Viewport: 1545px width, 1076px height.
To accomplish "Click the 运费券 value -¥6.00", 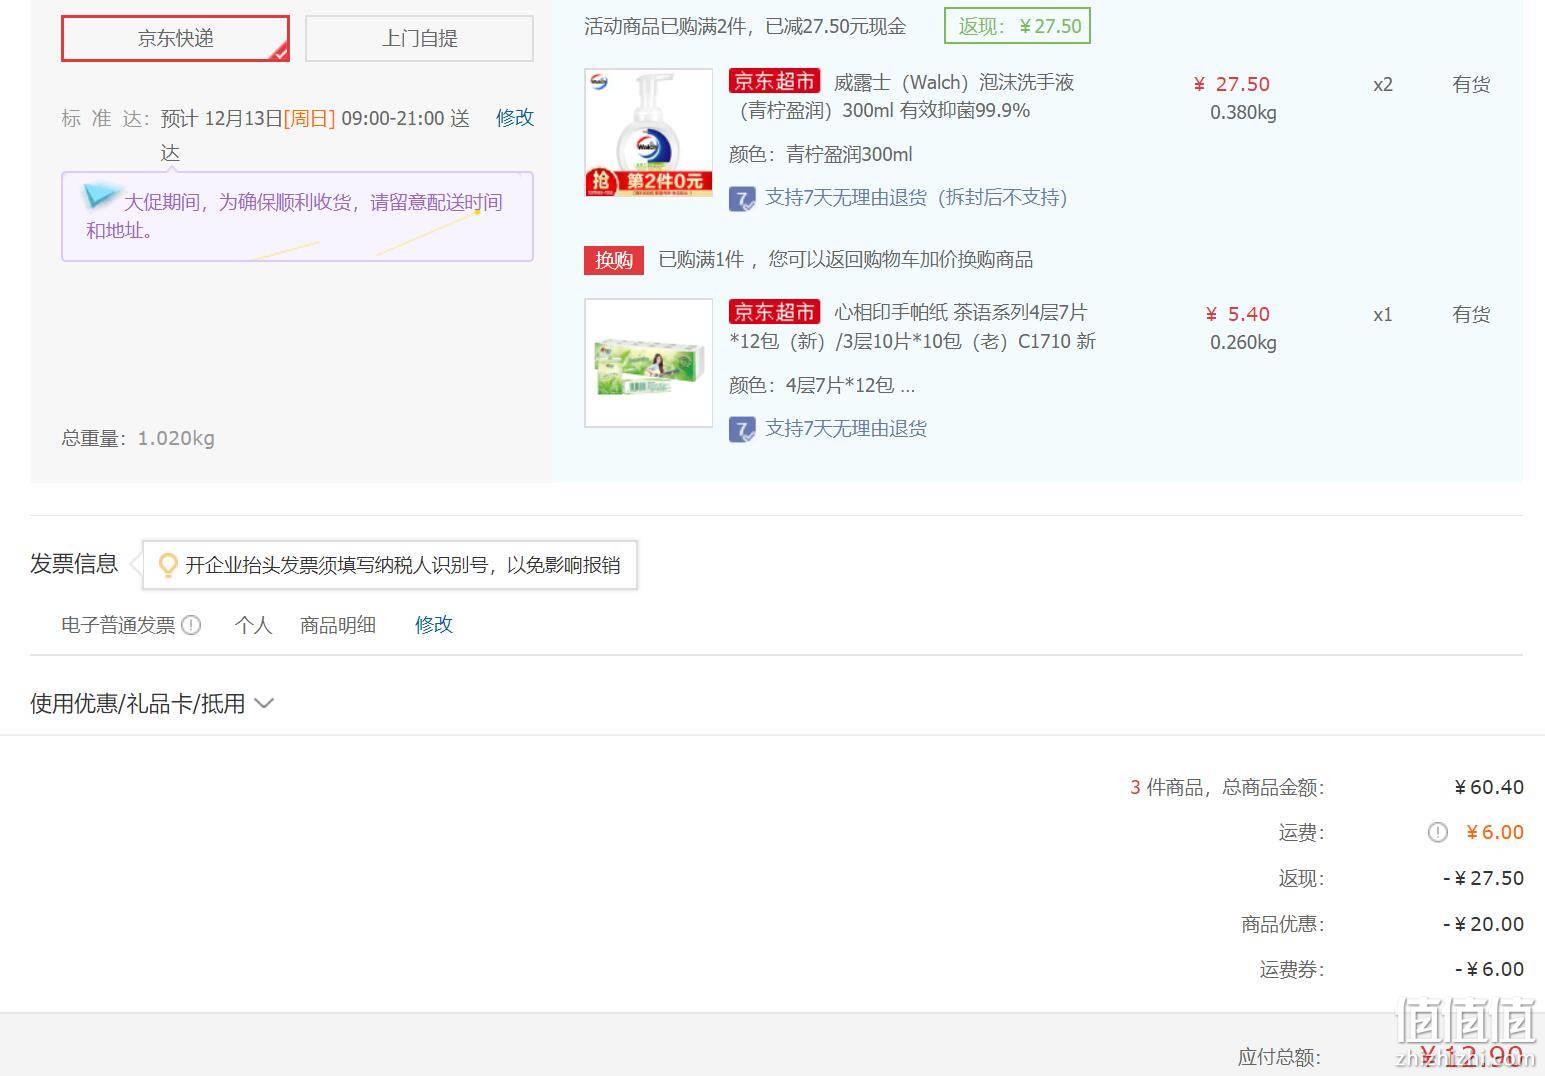I will 1489,969.
